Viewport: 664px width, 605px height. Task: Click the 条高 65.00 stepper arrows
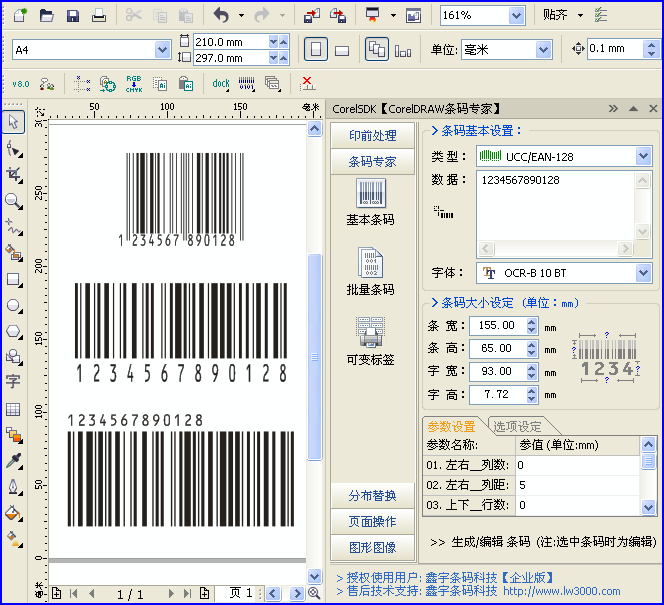click(x=532, y=348)
